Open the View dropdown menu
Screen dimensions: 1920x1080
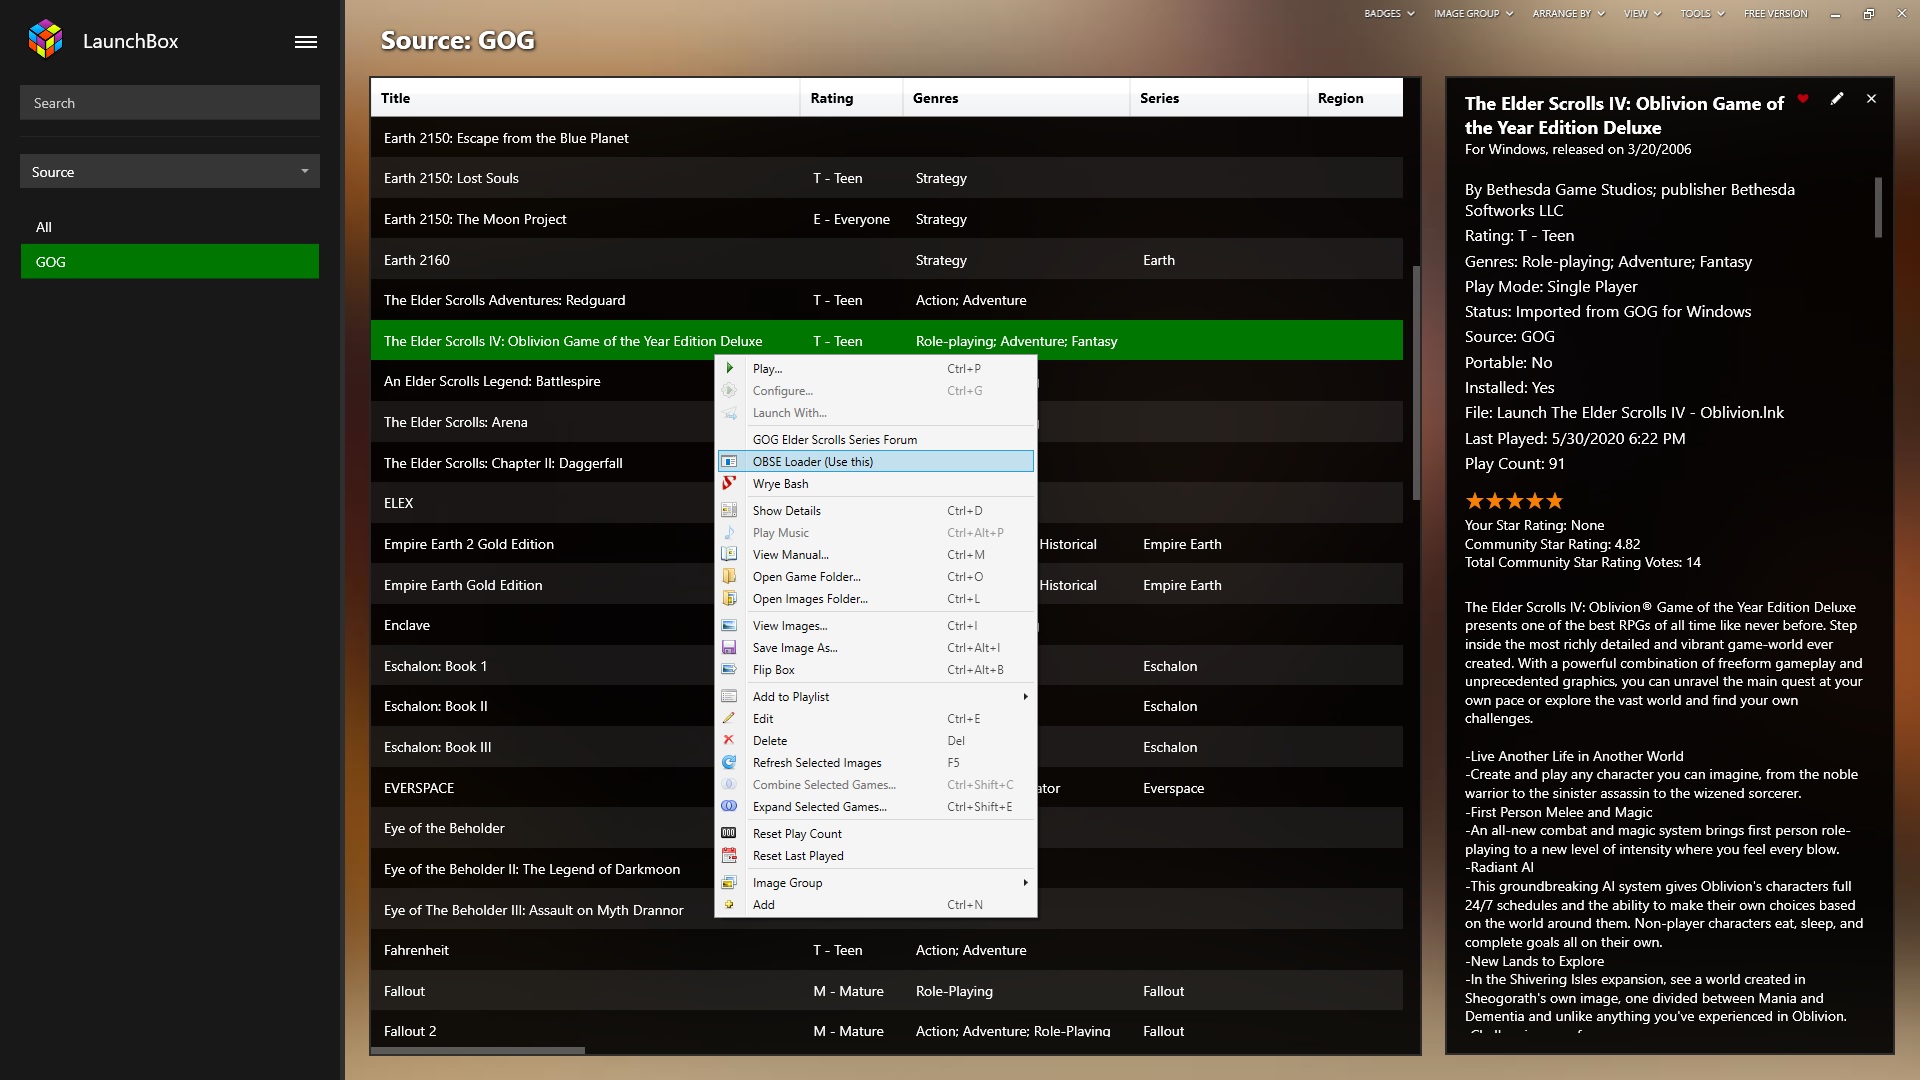pos(1642,14)
